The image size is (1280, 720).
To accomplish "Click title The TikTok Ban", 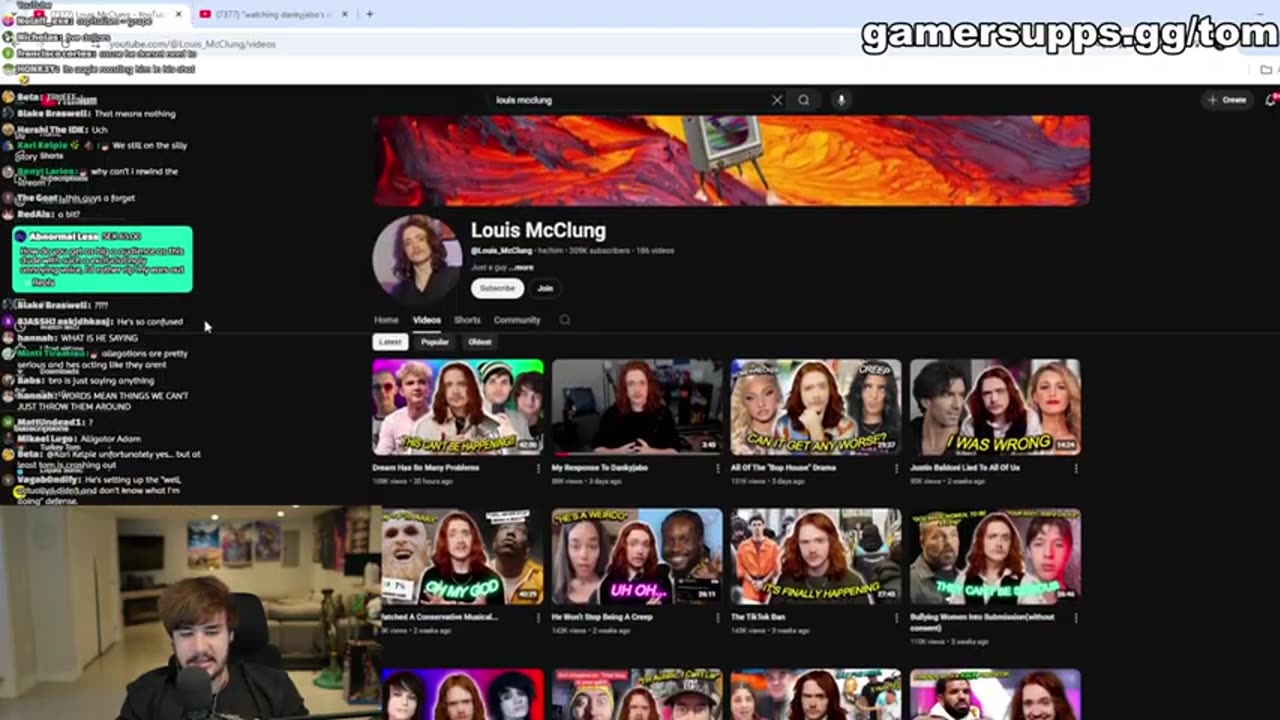I will [757, 618].
